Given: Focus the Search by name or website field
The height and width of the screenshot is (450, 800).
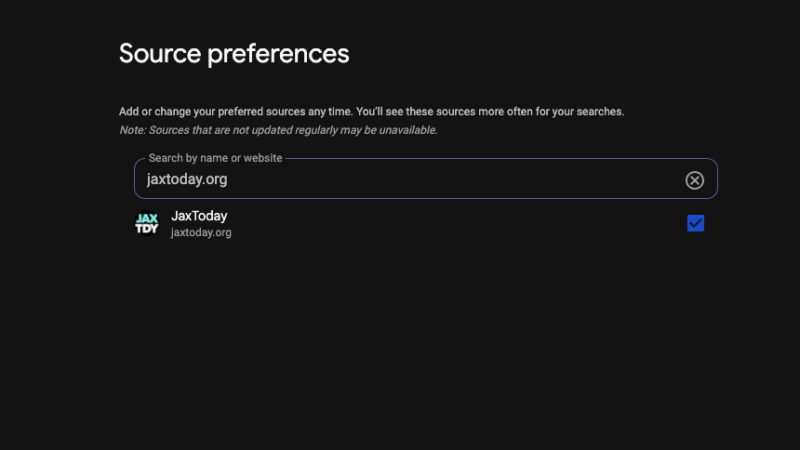Looking at the screenshot, I should pyautogui.click(x=400, y=180).
